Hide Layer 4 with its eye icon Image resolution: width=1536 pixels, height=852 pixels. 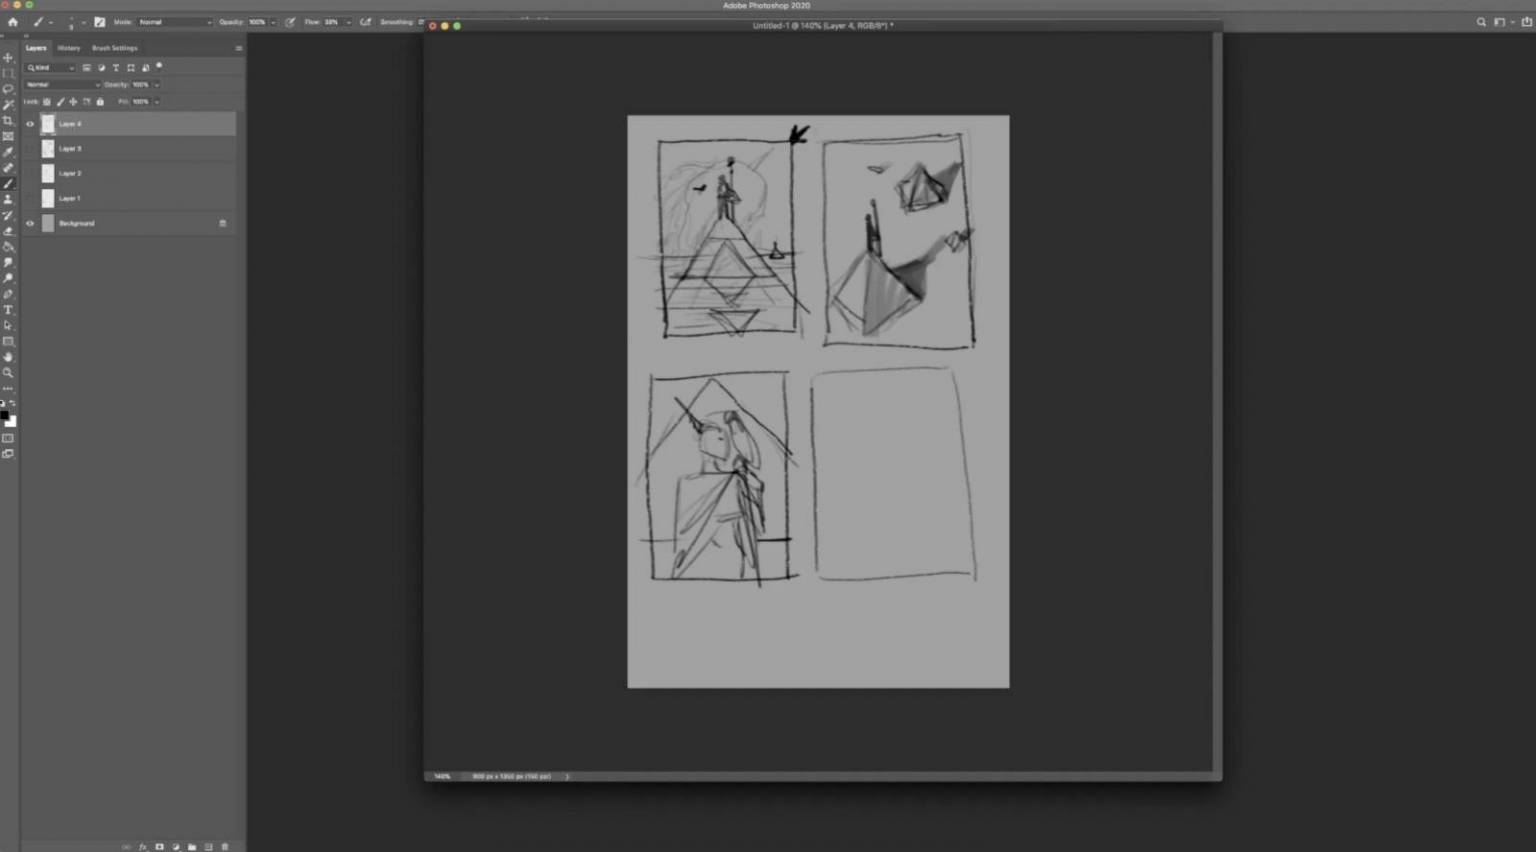pos(30,124)
